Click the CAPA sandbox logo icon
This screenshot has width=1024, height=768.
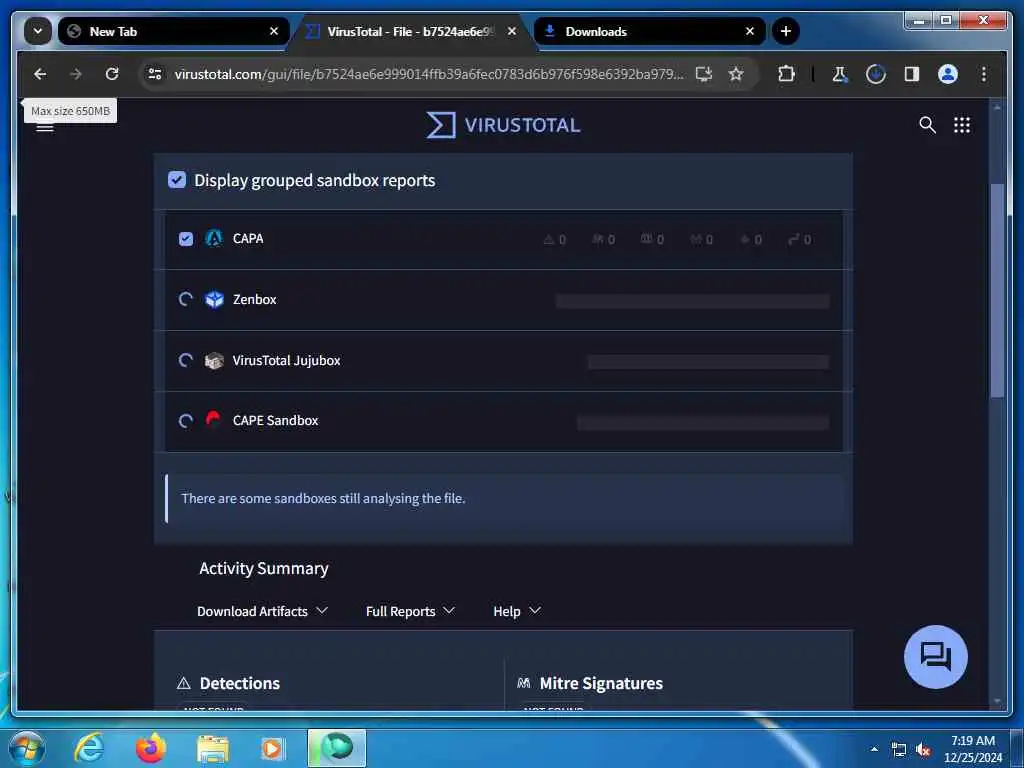[x=214, y=238]
